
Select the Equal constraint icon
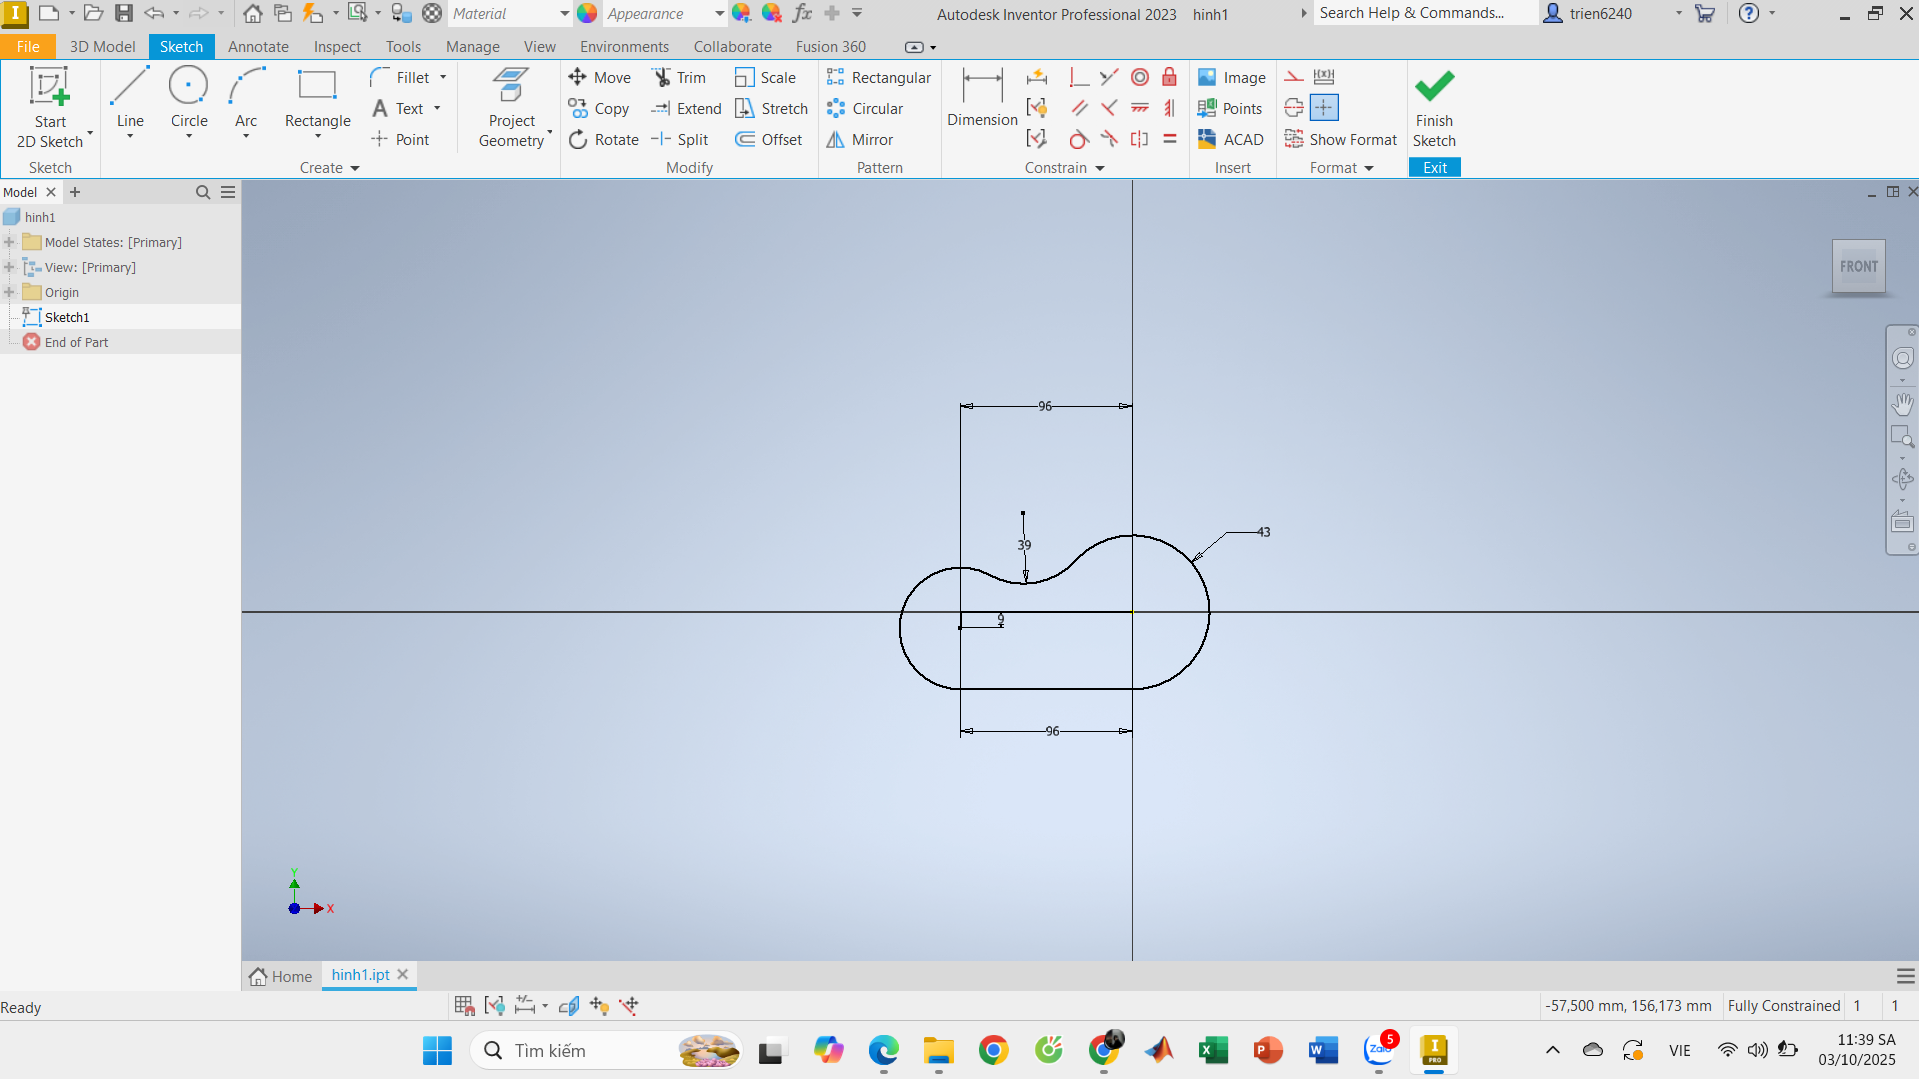tap(1169, 140)
